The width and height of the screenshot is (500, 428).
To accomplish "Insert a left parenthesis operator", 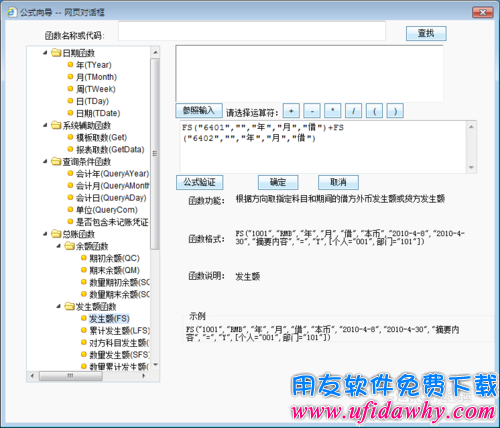I will pos(374,111).
